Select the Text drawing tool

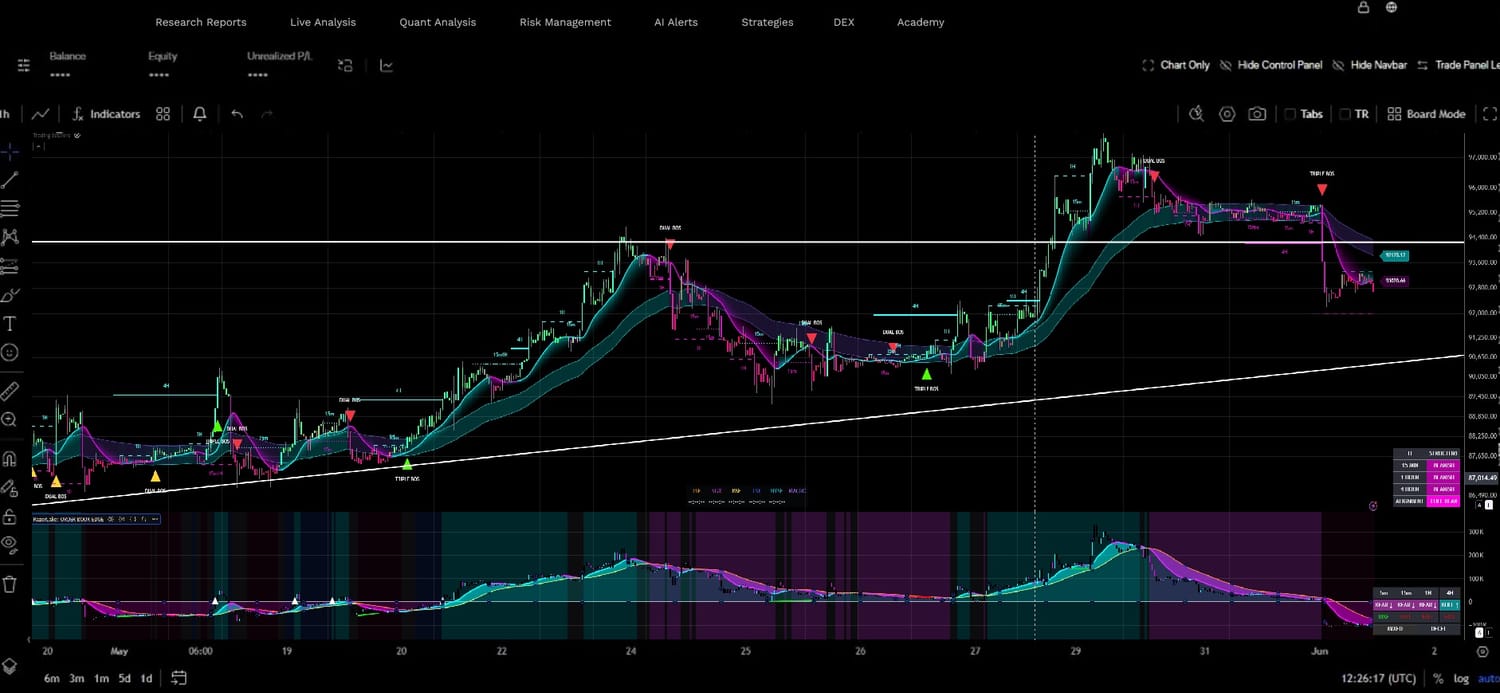tap(10, 323)
